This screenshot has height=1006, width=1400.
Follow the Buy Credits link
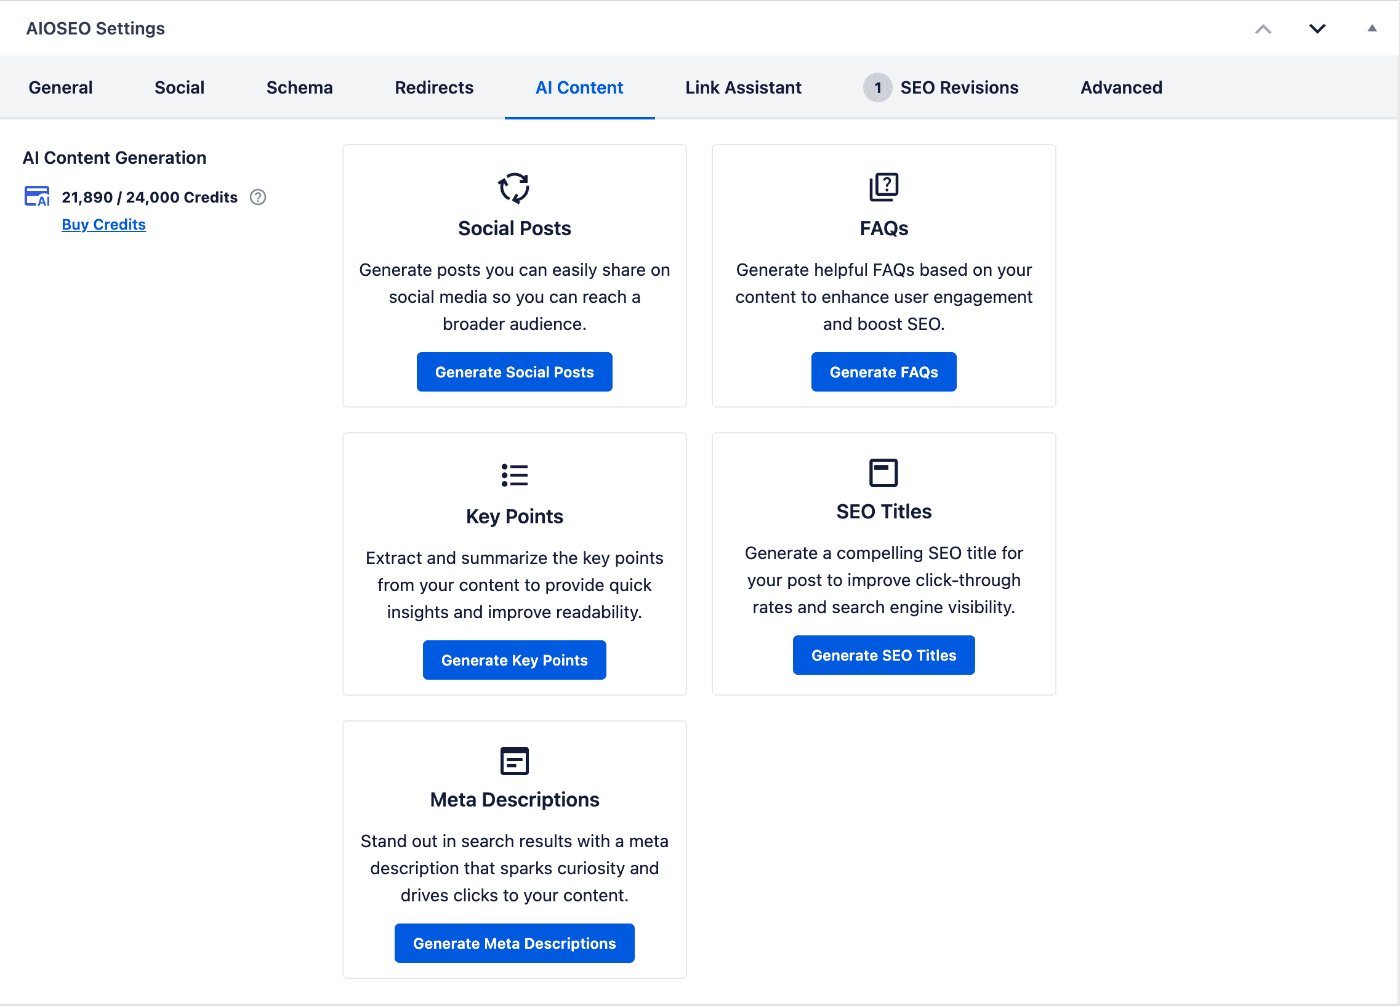click(104, 225)
